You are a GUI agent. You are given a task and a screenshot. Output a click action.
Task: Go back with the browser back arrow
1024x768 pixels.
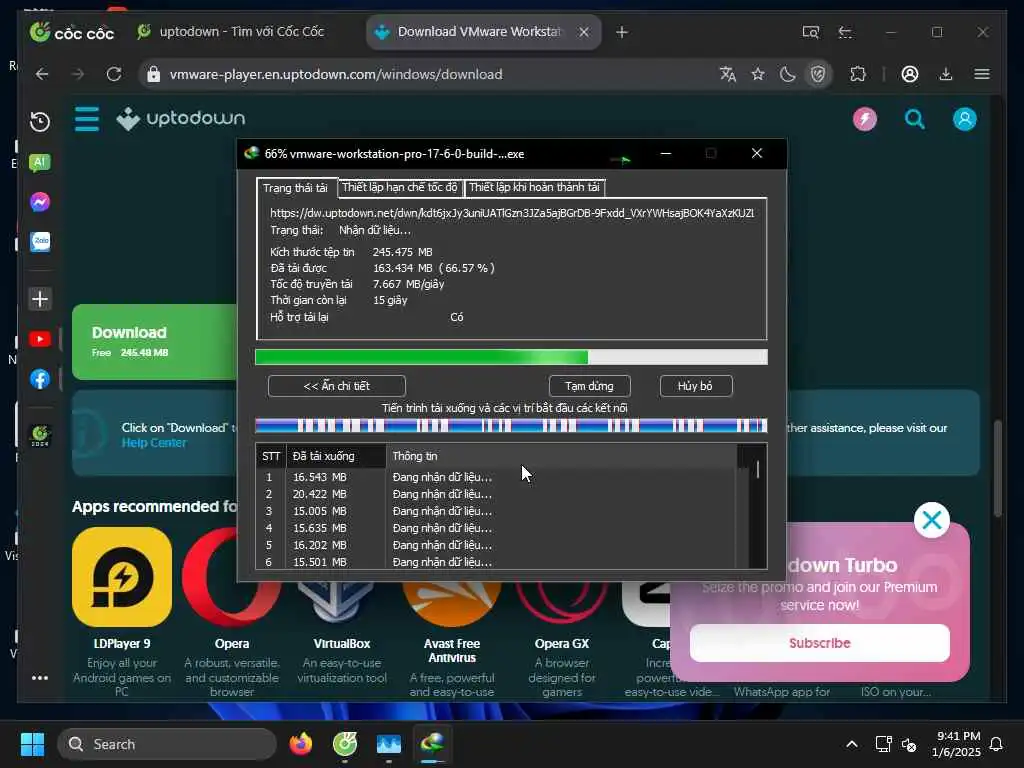[42, 74]
